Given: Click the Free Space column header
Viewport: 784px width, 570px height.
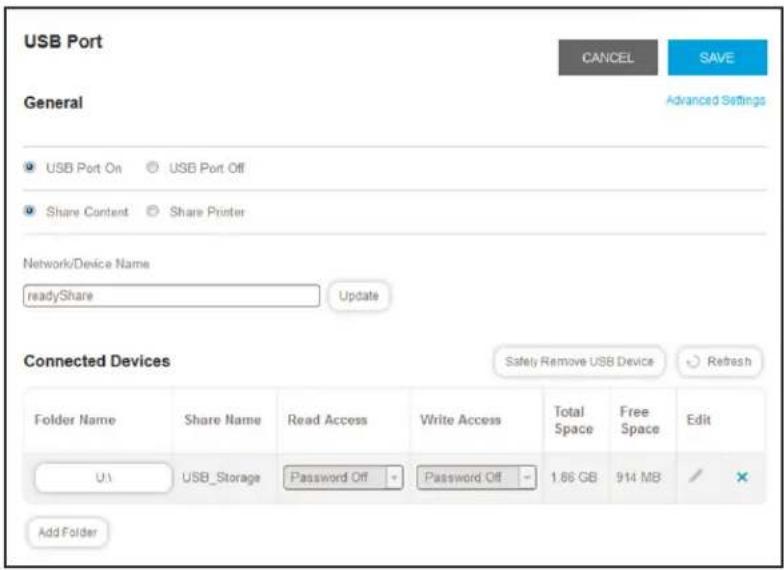Looking at the screenshot, I should pos(640,420).
